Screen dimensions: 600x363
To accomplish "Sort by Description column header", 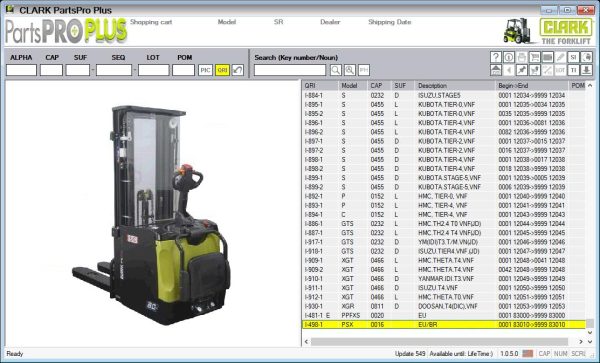I will pyautogui.click(x=455, y=86).
